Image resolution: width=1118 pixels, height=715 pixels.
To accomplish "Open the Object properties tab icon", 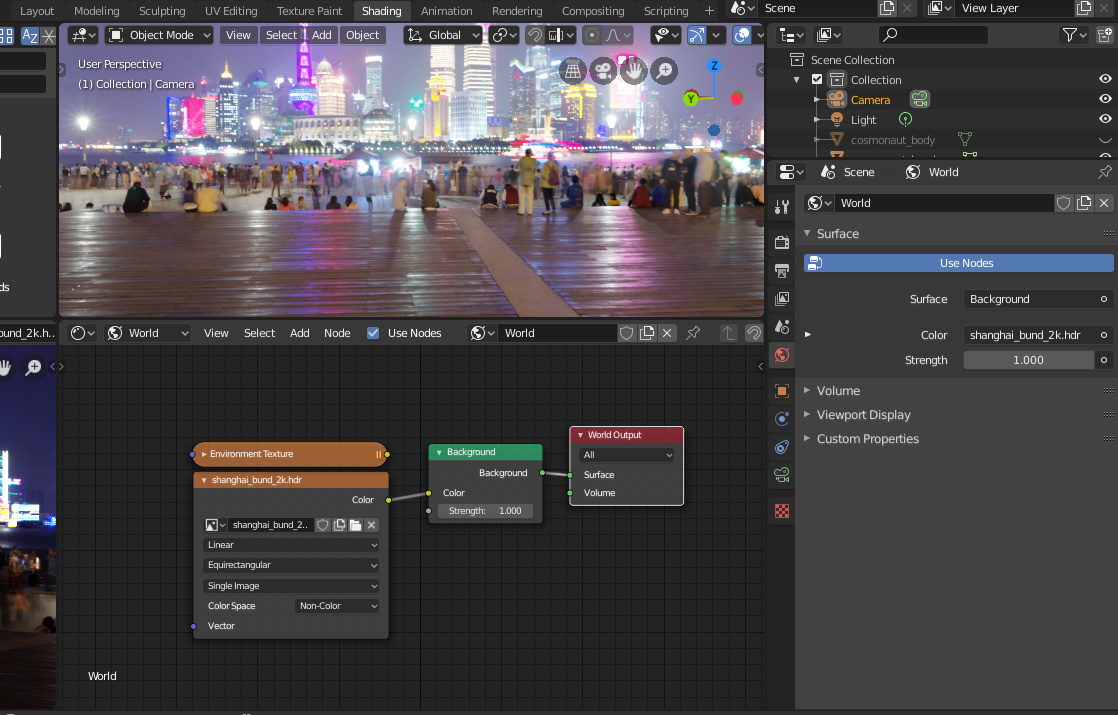I will [x=782, y=391].
